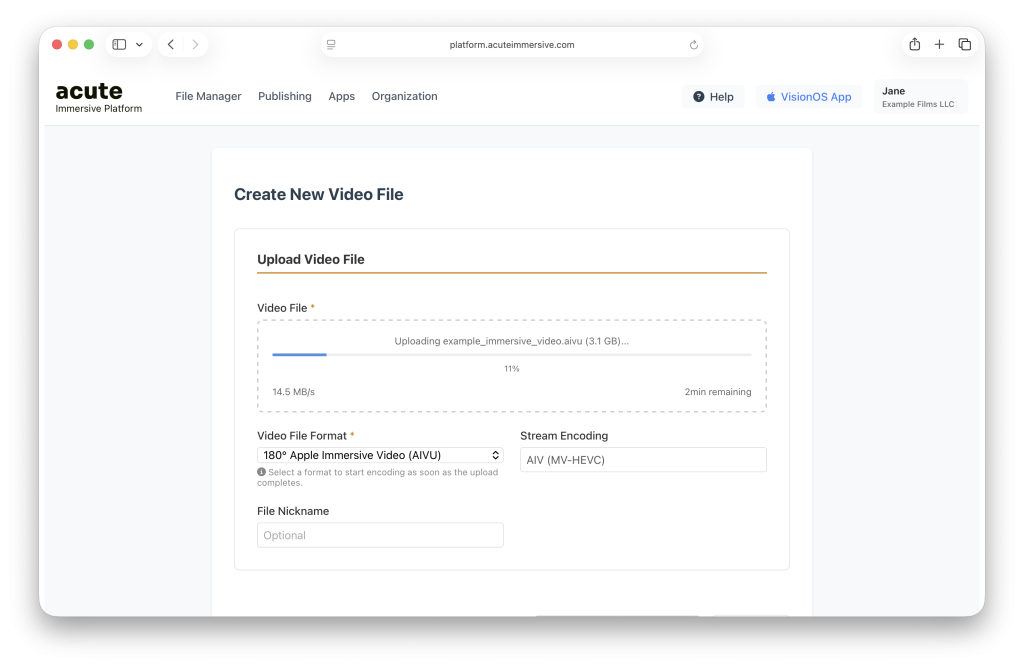Focus the File Nickname input field
This screenshot has width=1024, height=668.
[x=380, y=535]
